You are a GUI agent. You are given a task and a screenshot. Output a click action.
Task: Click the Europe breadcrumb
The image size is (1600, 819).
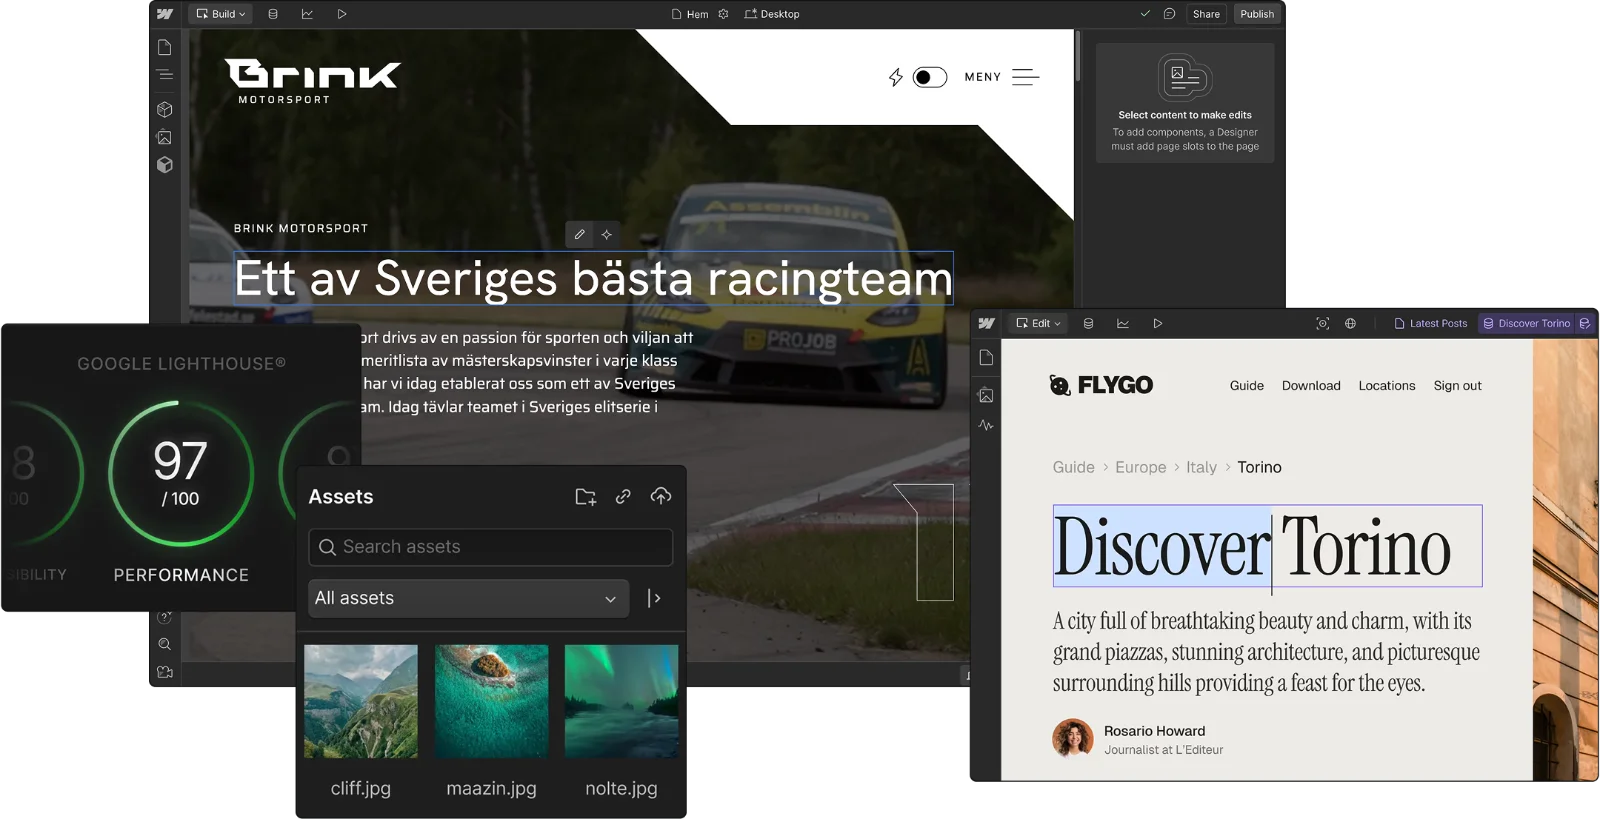pos(1141,467)
